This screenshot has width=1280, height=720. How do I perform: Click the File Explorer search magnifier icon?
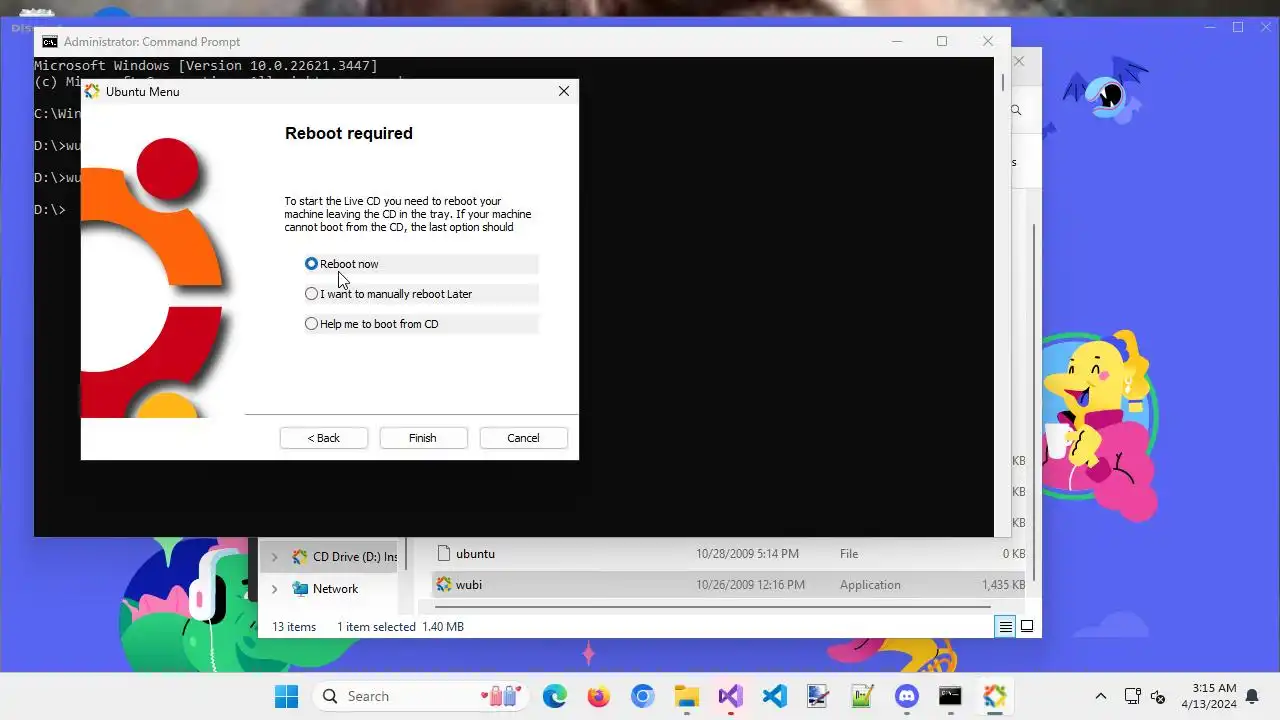[x=1016, y=111]
